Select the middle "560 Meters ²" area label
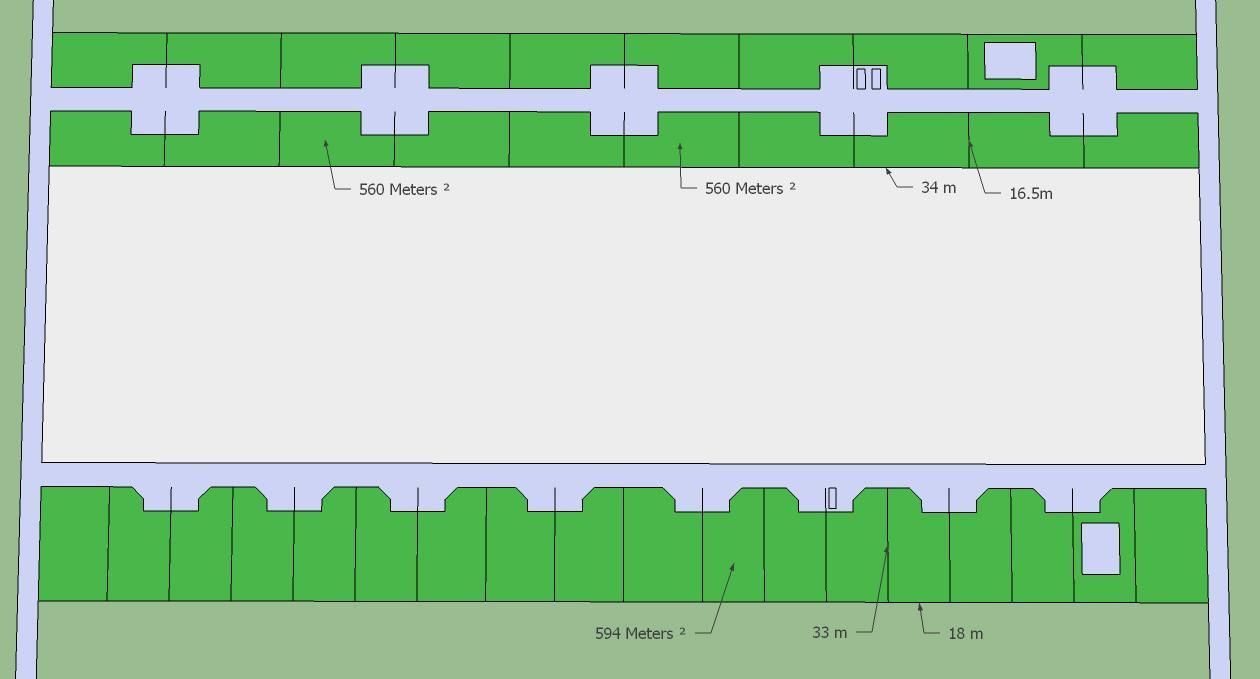The height and width of the screenshot is (679, 1260). point(749,188)
